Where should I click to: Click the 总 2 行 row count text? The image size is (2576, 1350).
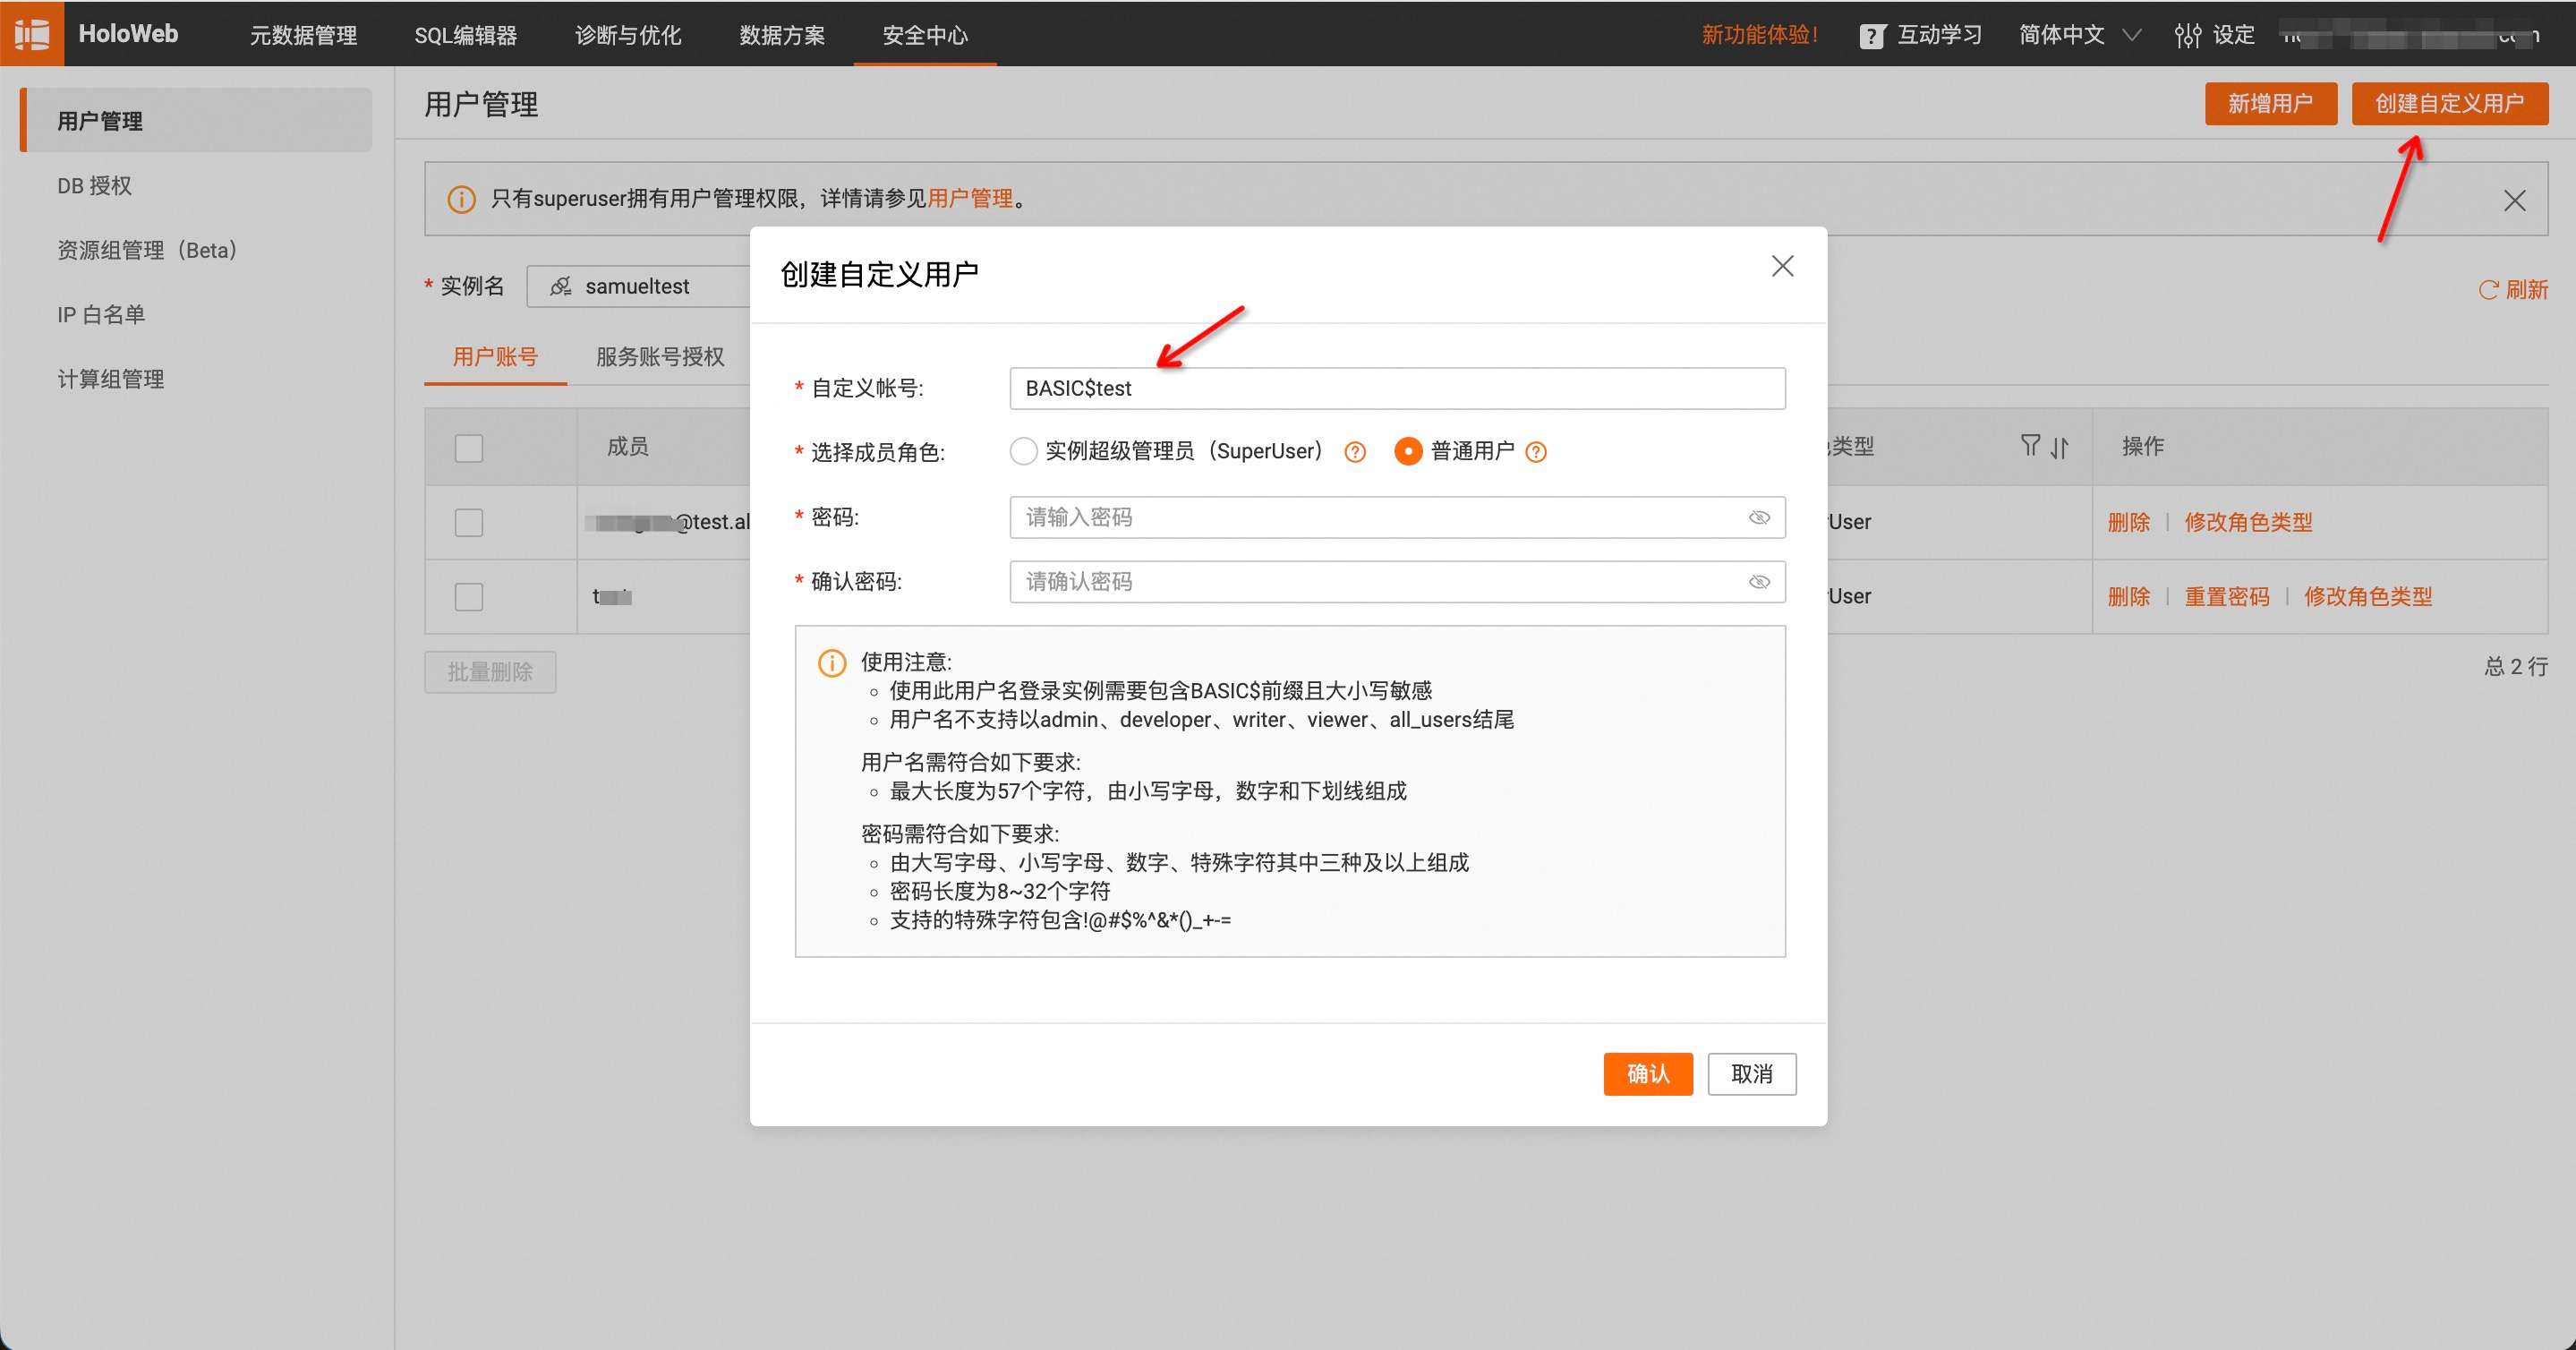2515,666
